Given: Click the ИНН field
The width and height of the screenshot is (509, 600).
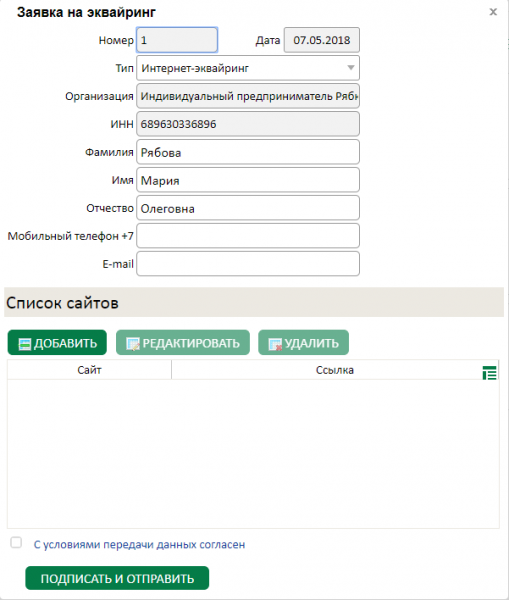Looking at the screenshot, I should (248, 124).
